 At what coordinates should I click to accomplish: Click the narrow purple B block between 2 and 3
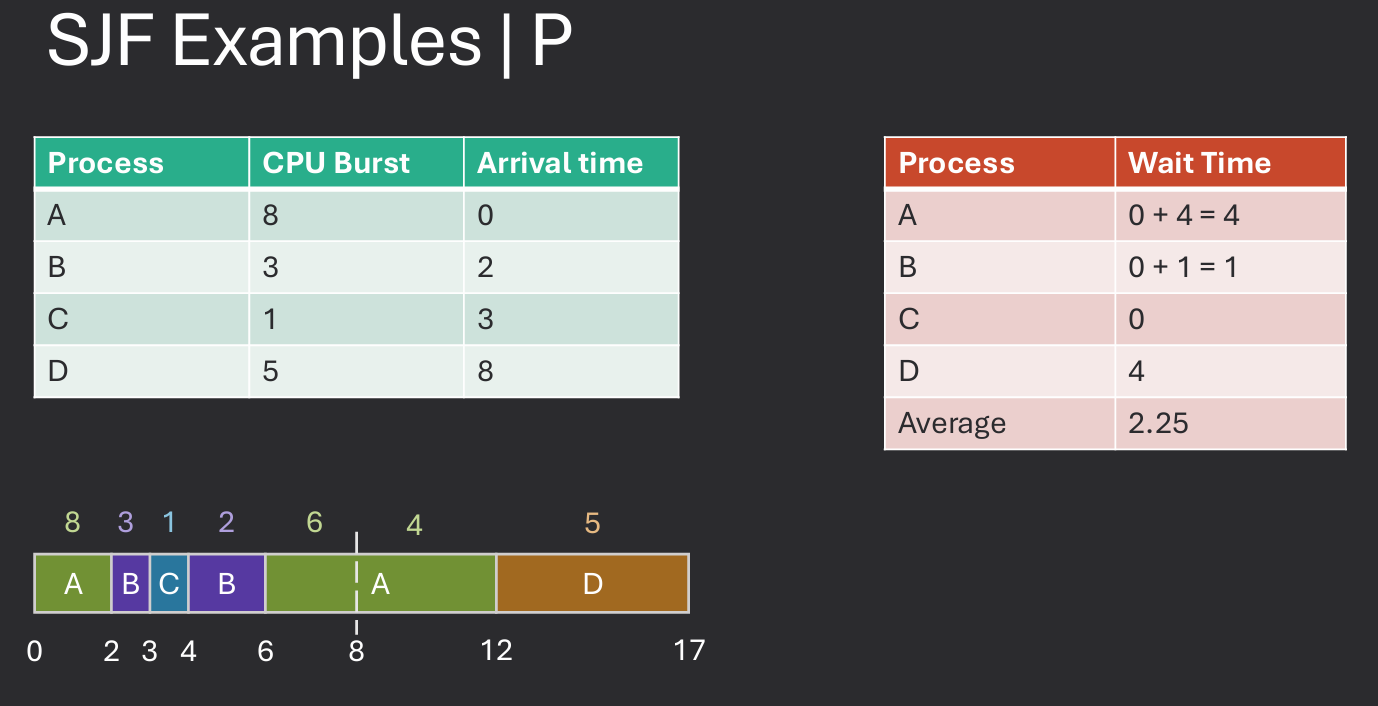click(x=131, y=583)
